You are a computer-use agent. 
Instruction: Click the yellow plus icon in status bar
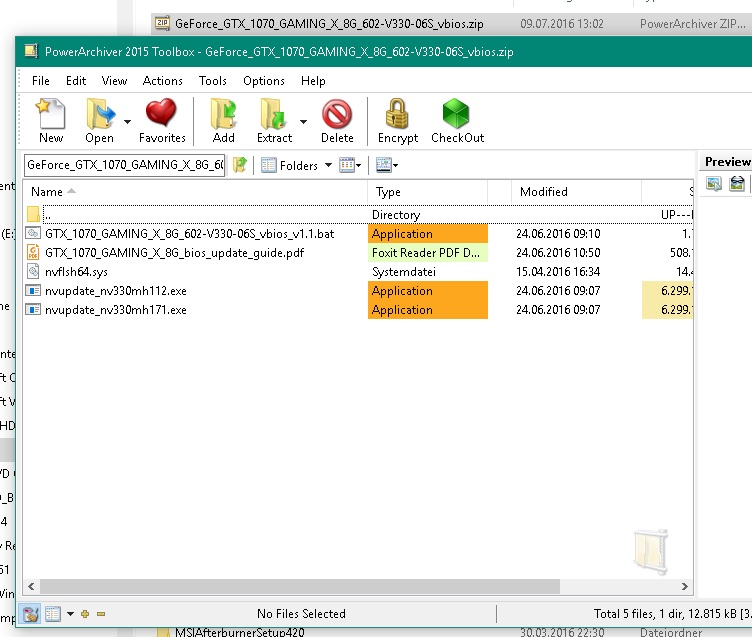[85, 614]
